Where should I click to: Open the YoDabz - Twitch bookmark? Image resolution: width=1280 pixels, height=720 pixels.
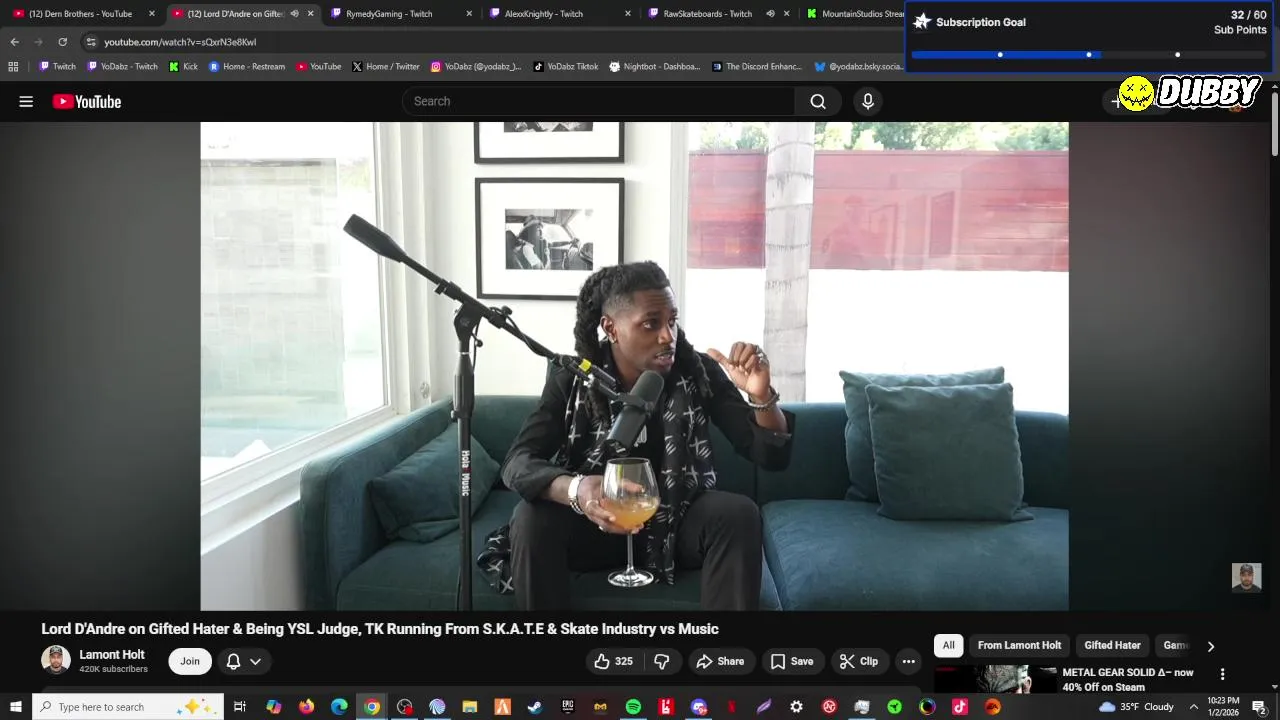(122, 67)
